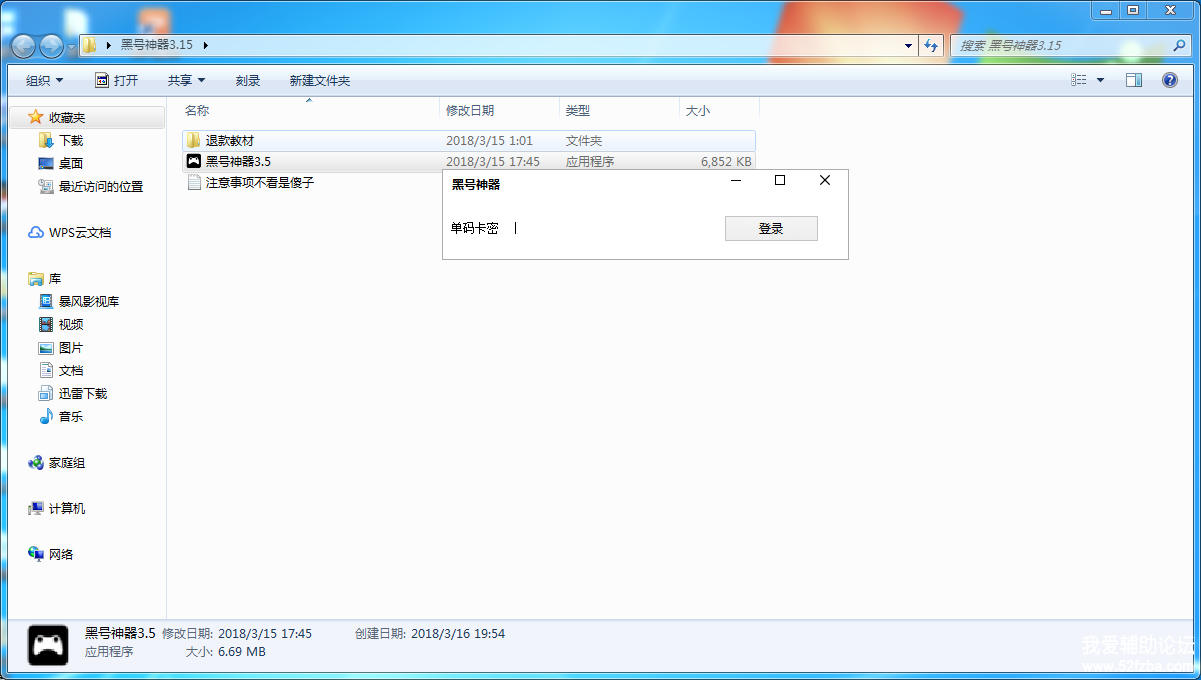Image resolution: width=1201 pixels, height=680 pixels.
Task: Click the 6,852 KB size cell
Action: pyautogui.click(x=726, y=161)
